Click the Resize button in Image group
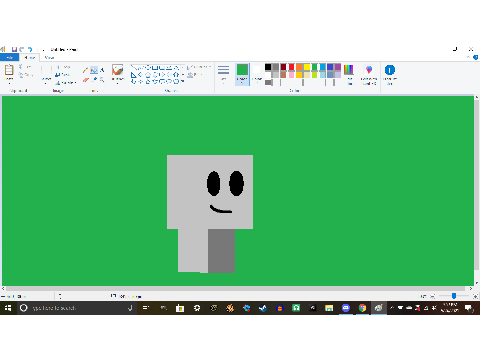 (63, 75)
